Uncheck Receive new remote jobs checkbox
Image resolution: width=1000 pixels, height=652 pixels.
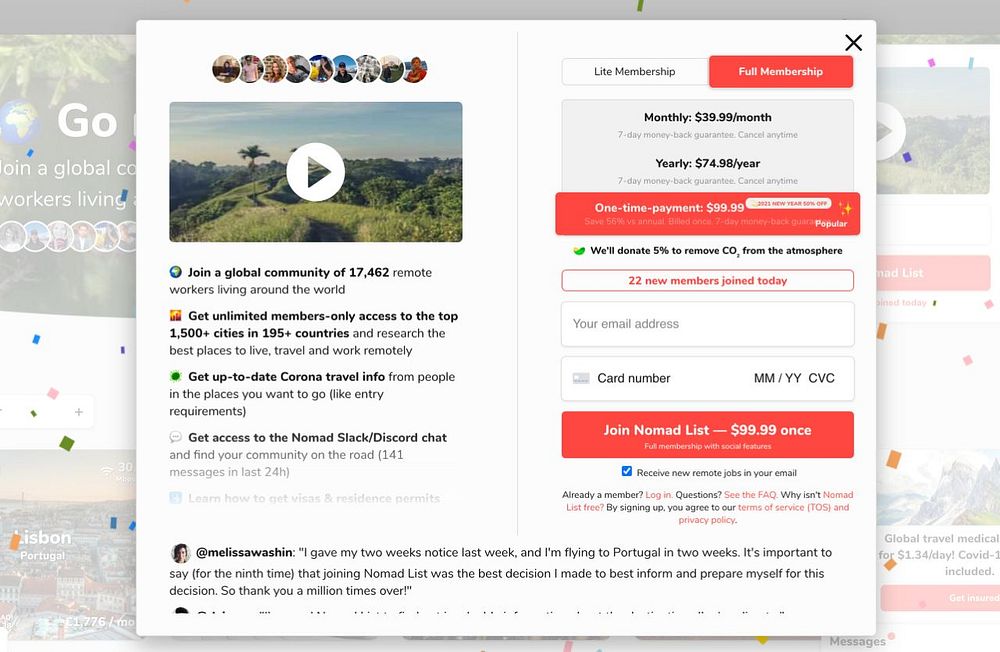pos(627,471)
